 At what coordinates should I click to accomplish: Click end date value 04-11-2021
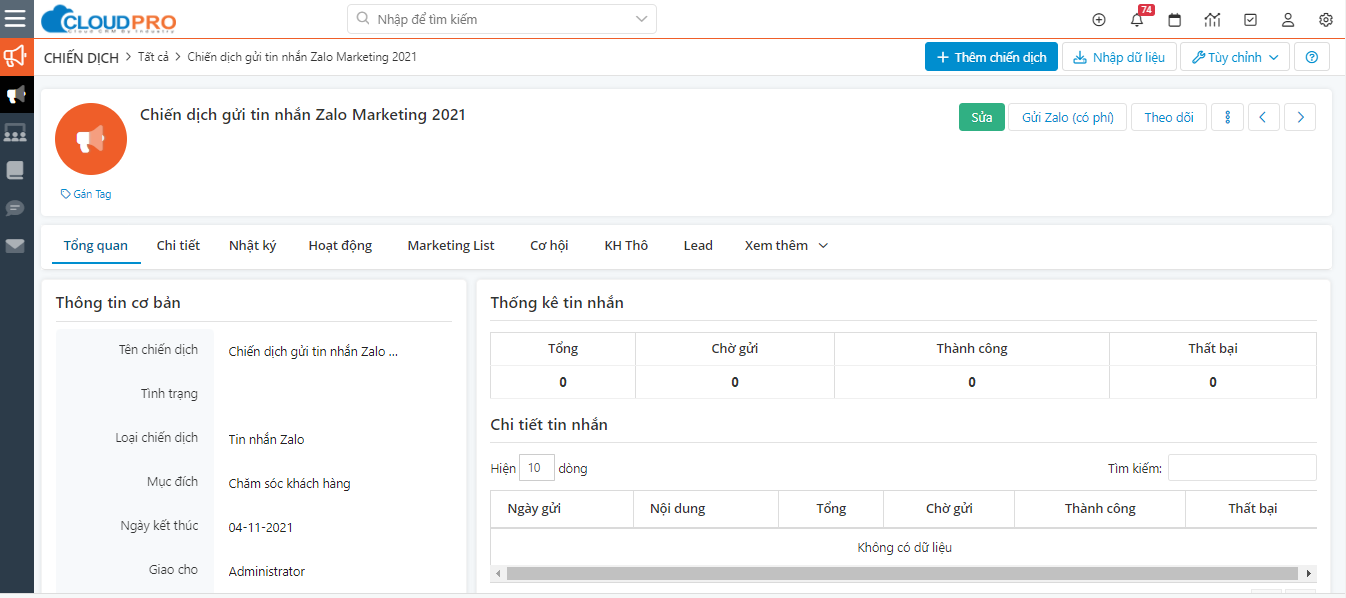[260, 528]
